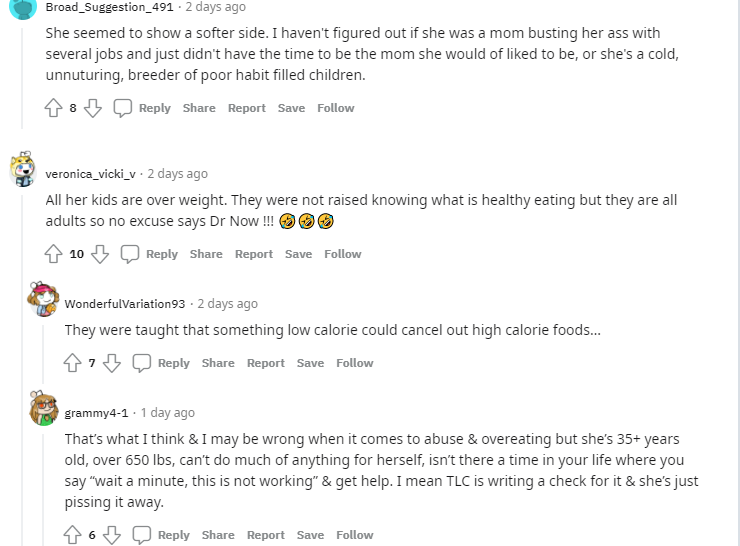Upvote WonderfulVariation93's reply
740x546 pixels.
click(73, 363)
